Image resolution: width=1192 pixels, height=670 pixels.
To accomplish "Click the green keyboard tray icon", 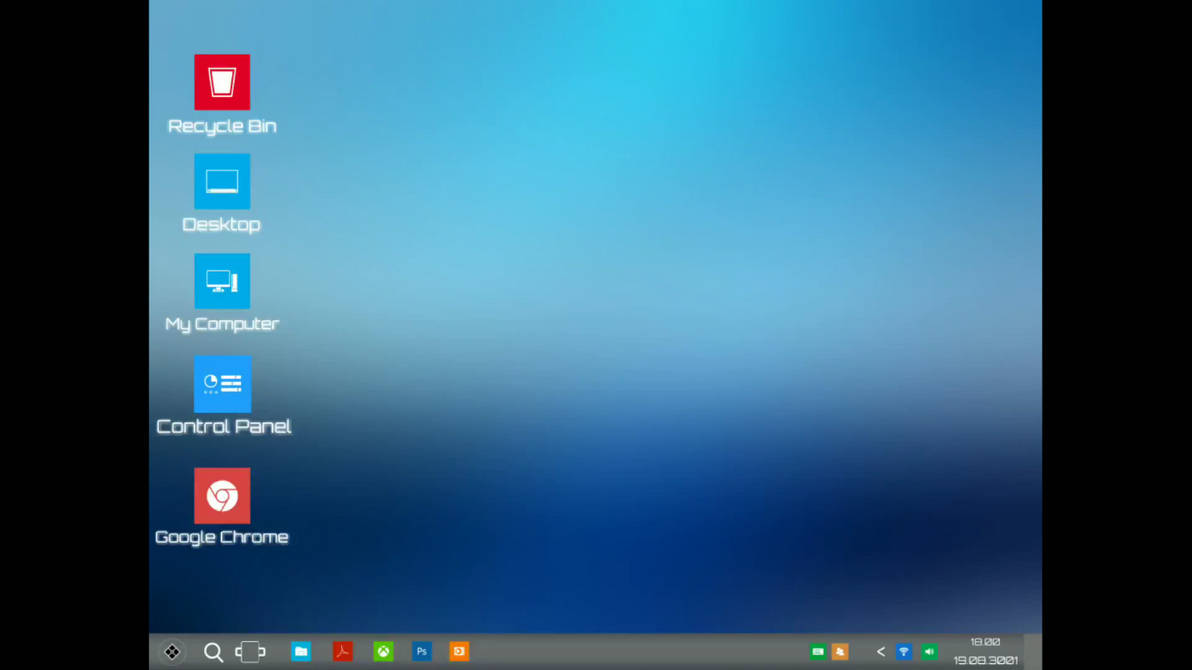I will [x=818, y=652].
